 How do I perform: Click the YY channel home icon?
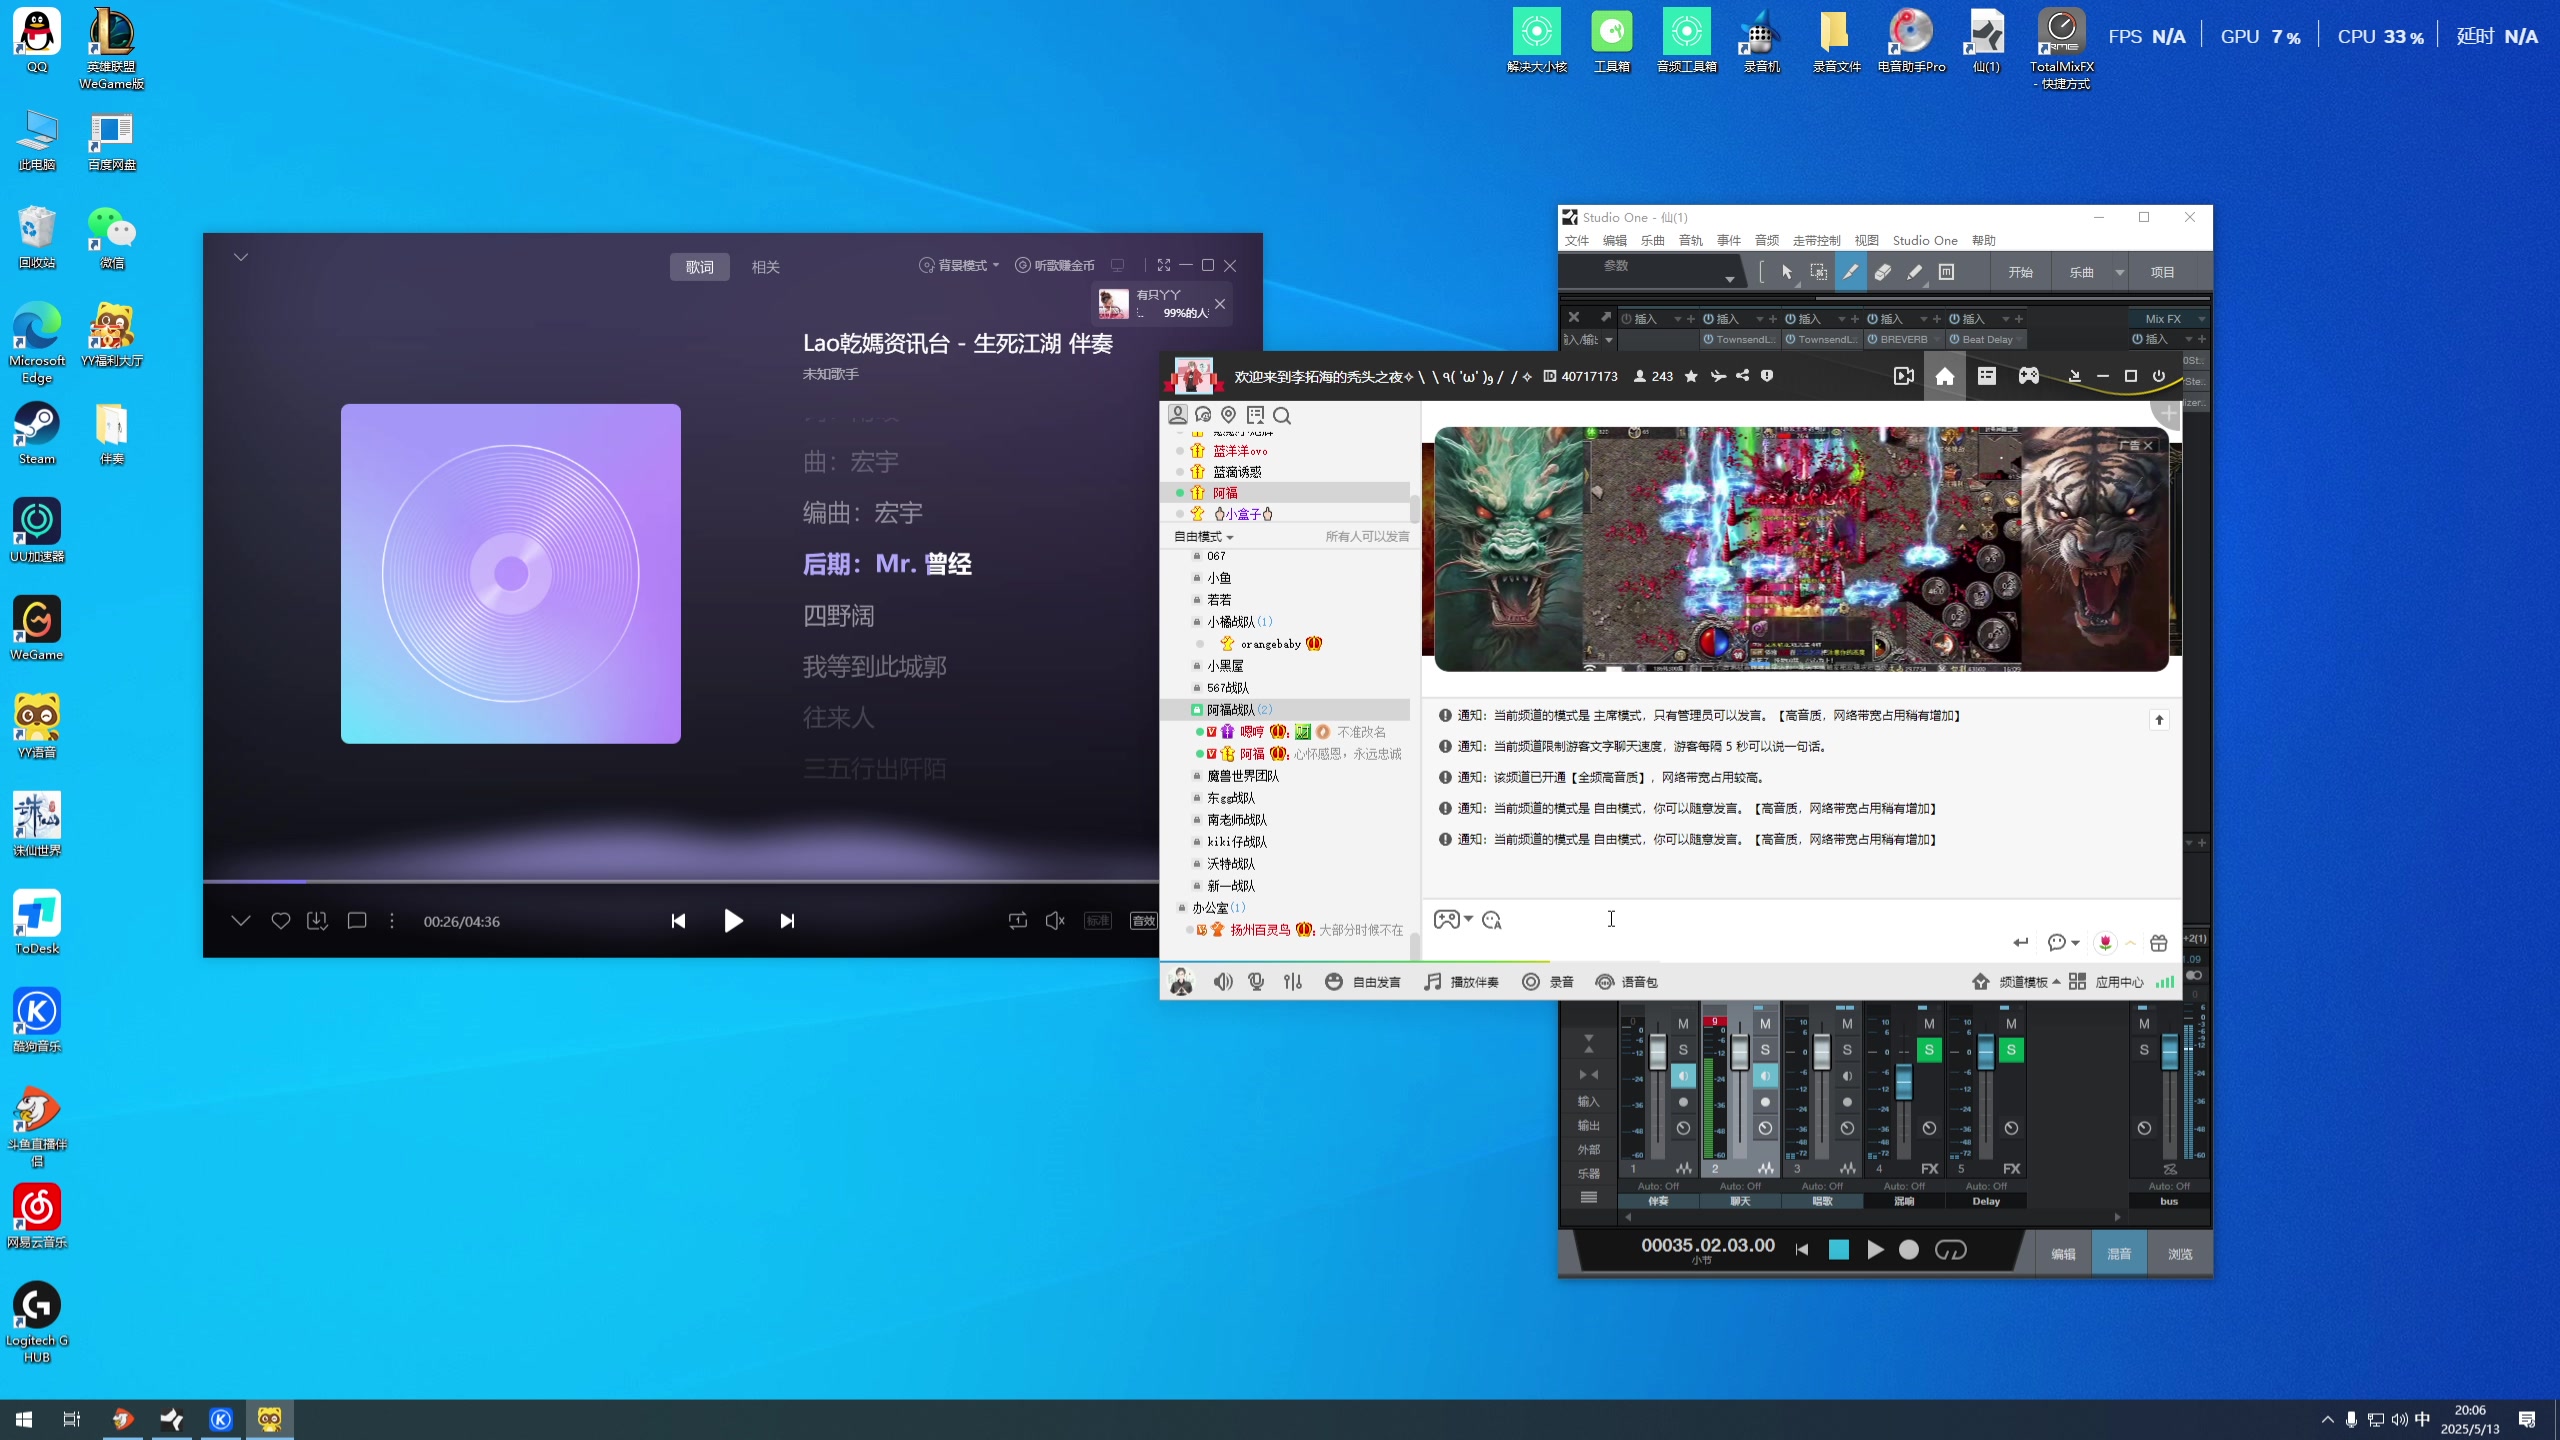[x=1944, y=377]
